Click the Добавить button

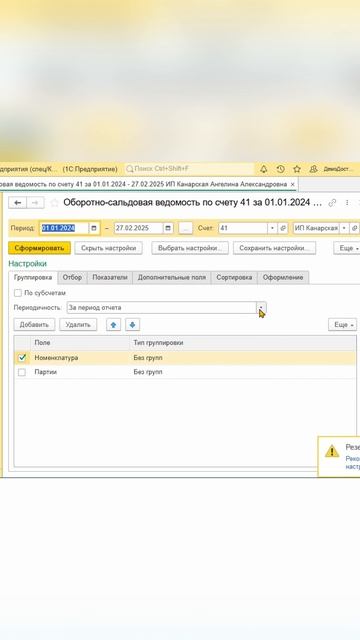pyautogui.click(x=34, y=325)
